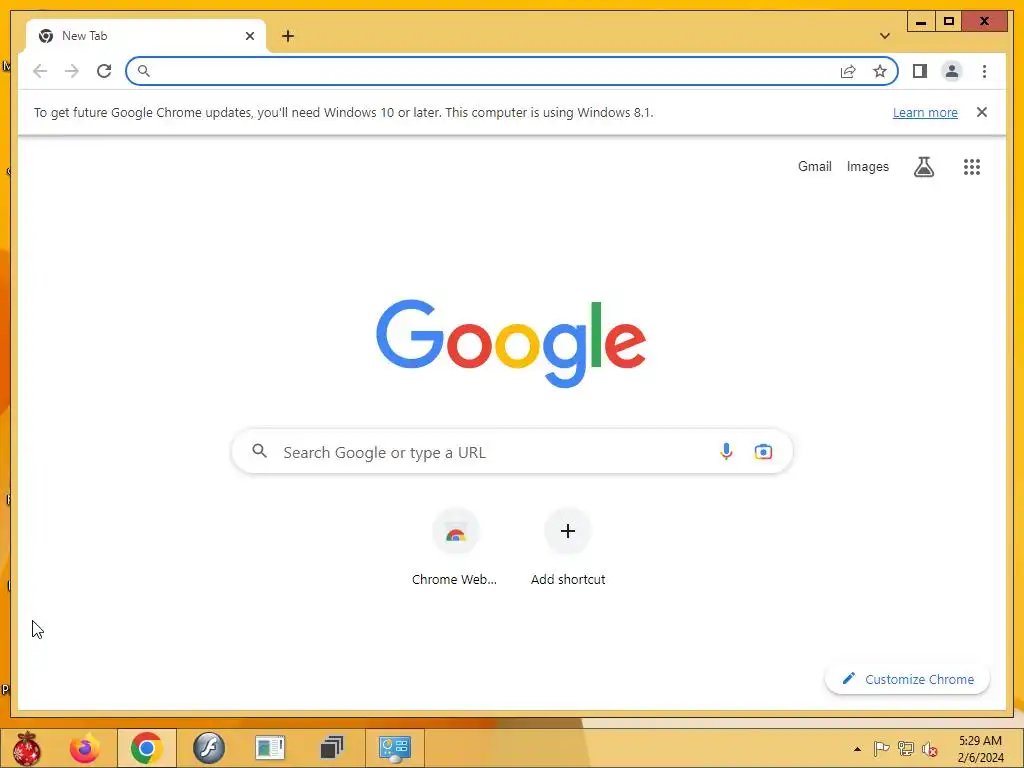Open a new tab with the plus button
1024x768 pixels.
click(x=288, y=36)
